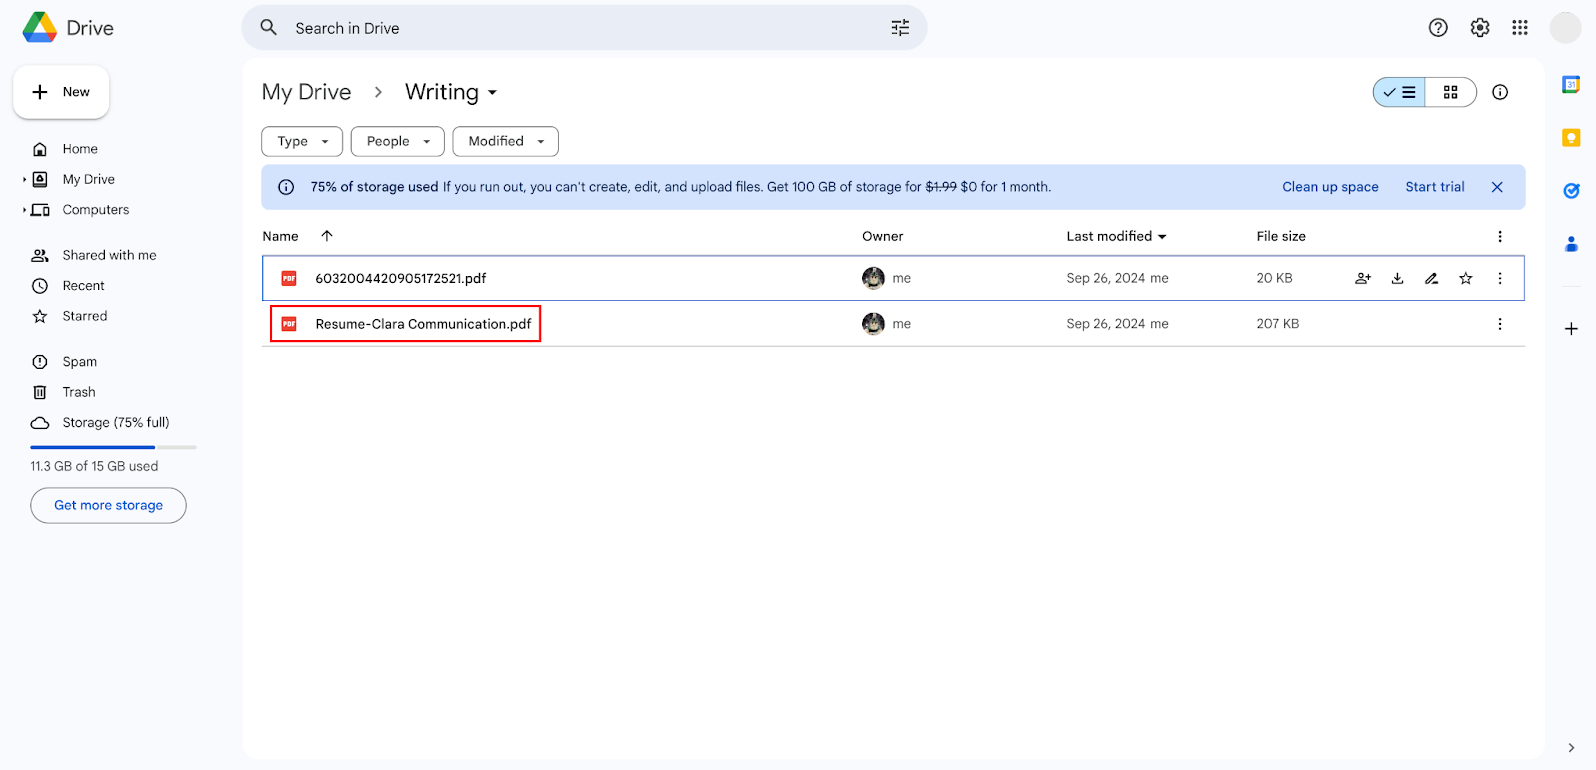Switch to list layout view
Image resolution: width=1596 pixels, height=770 pixels.
coord(1399,92)
